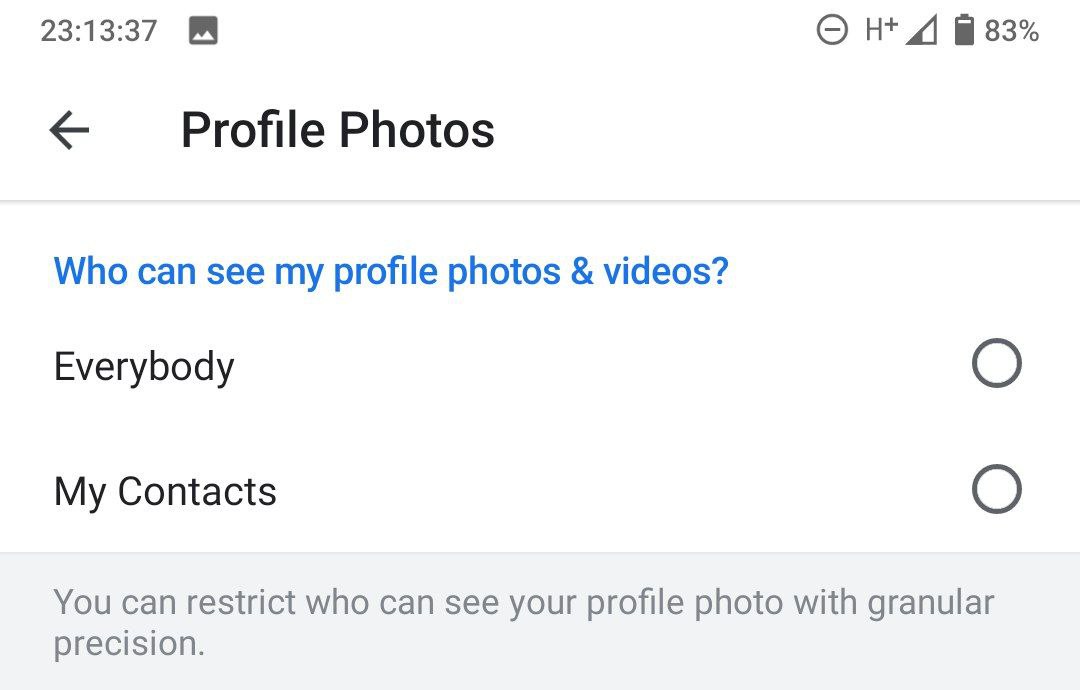The height and width of the screenshot is (690, 1080).
Task: Tap the do-not-disturb status icon
Action: click(832, 30)
